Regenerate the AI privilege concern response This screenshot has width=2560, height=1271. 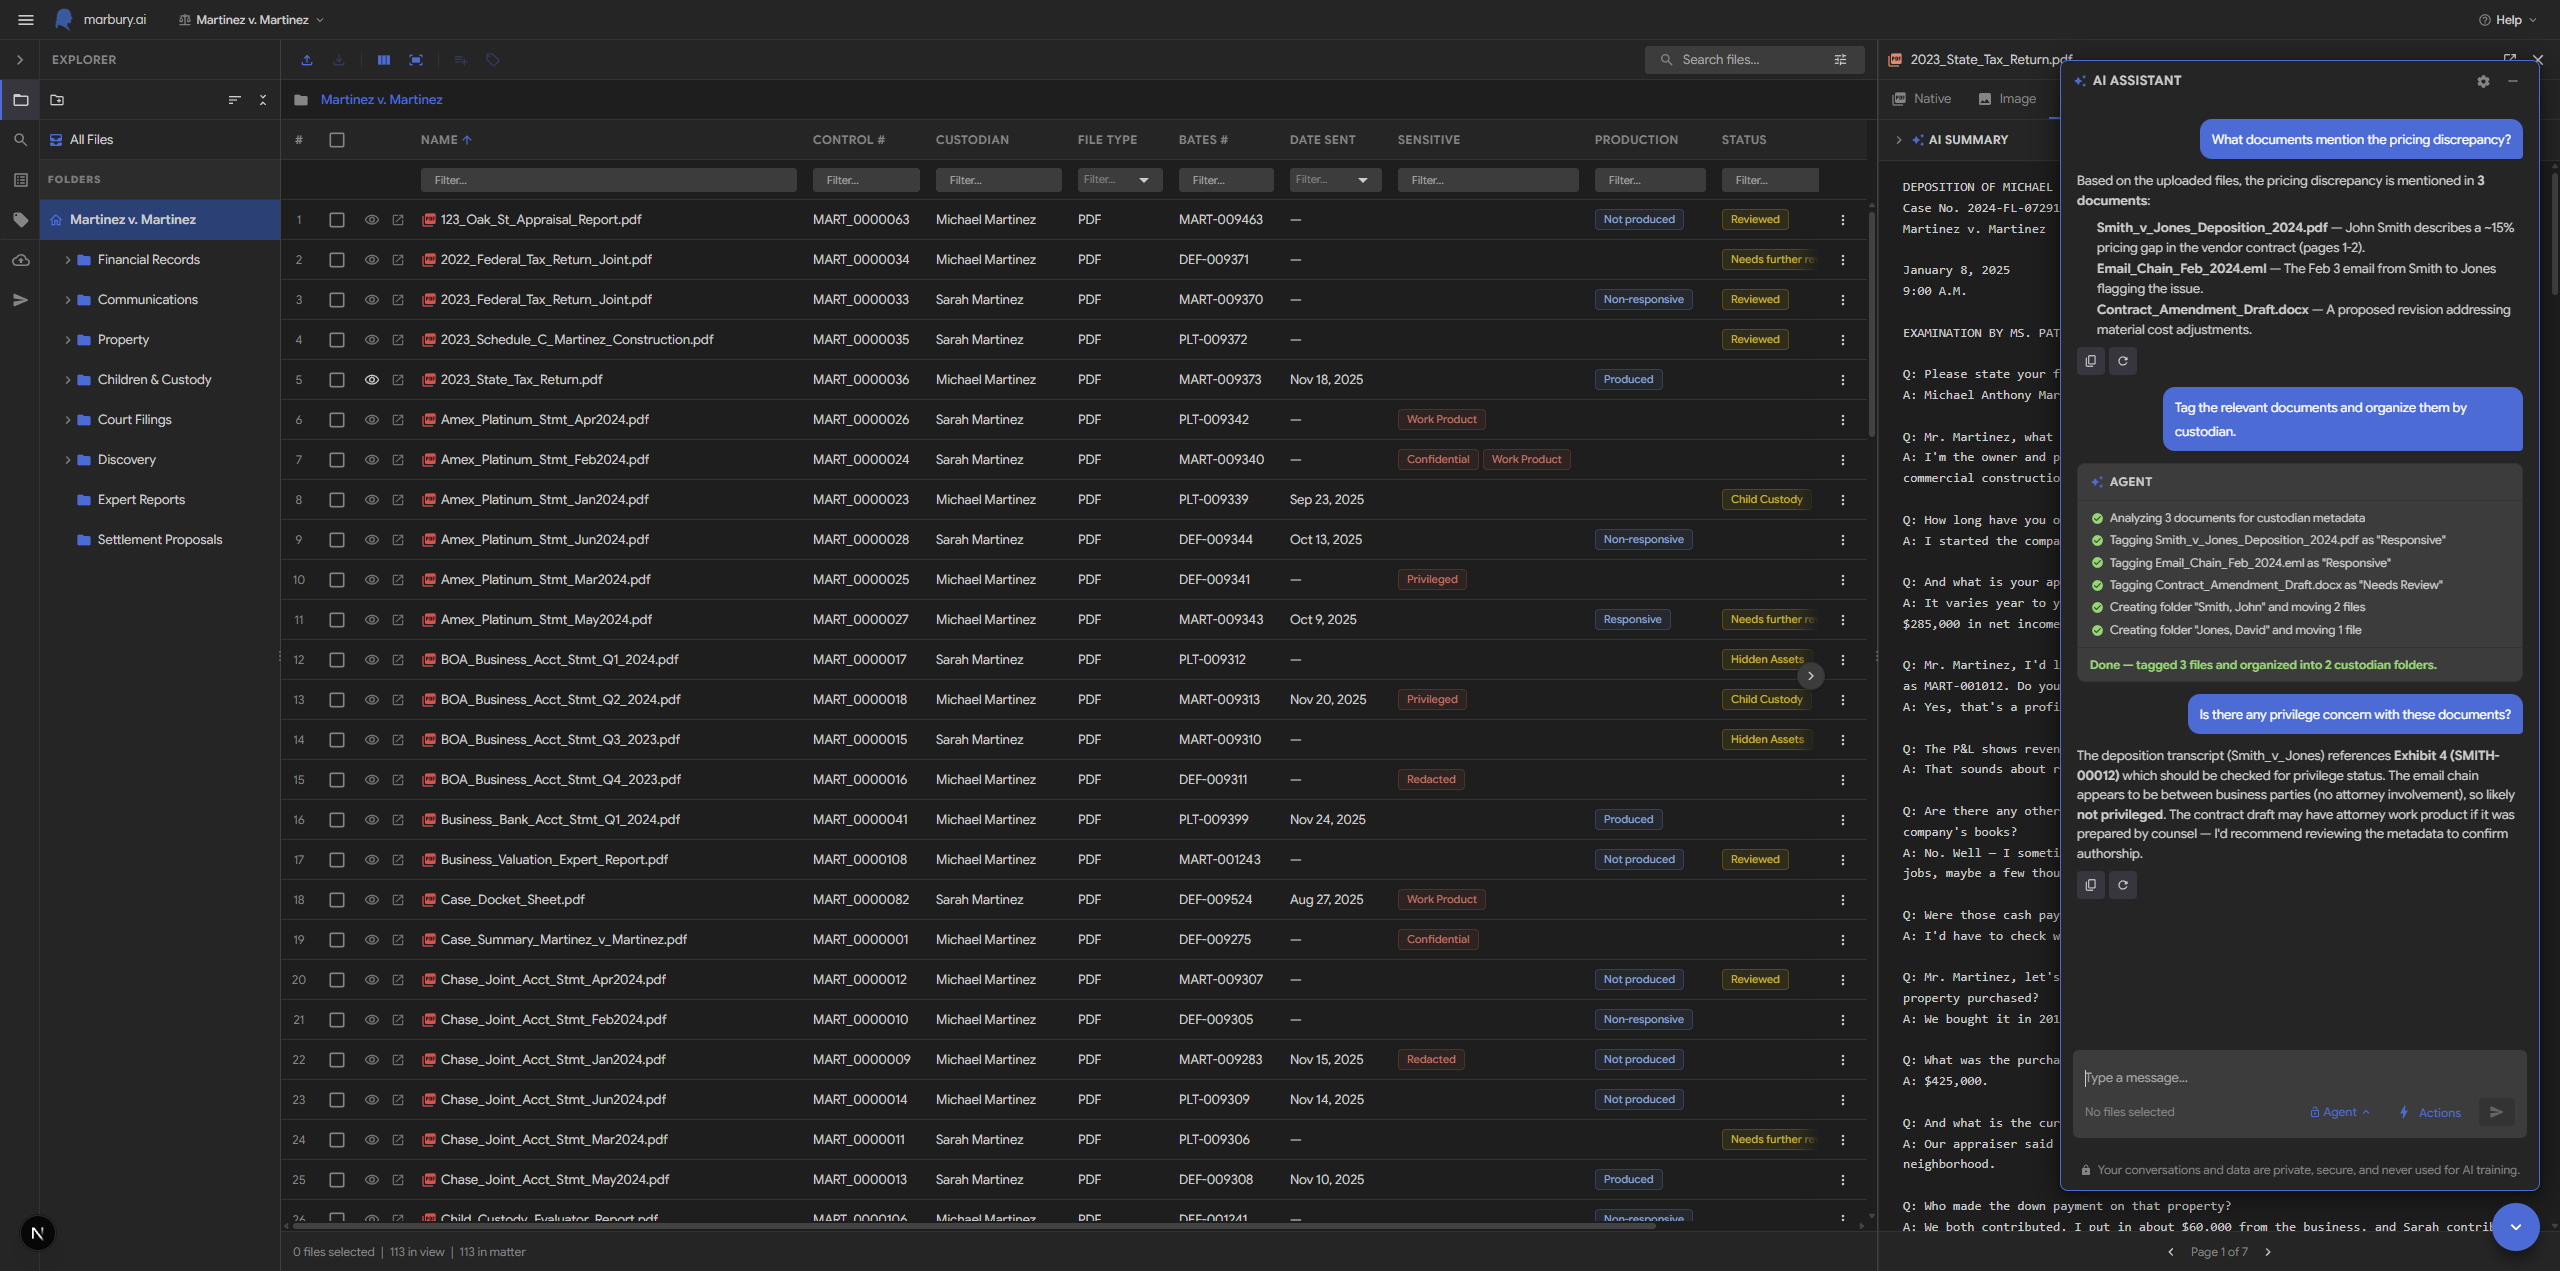point(2123,885)
